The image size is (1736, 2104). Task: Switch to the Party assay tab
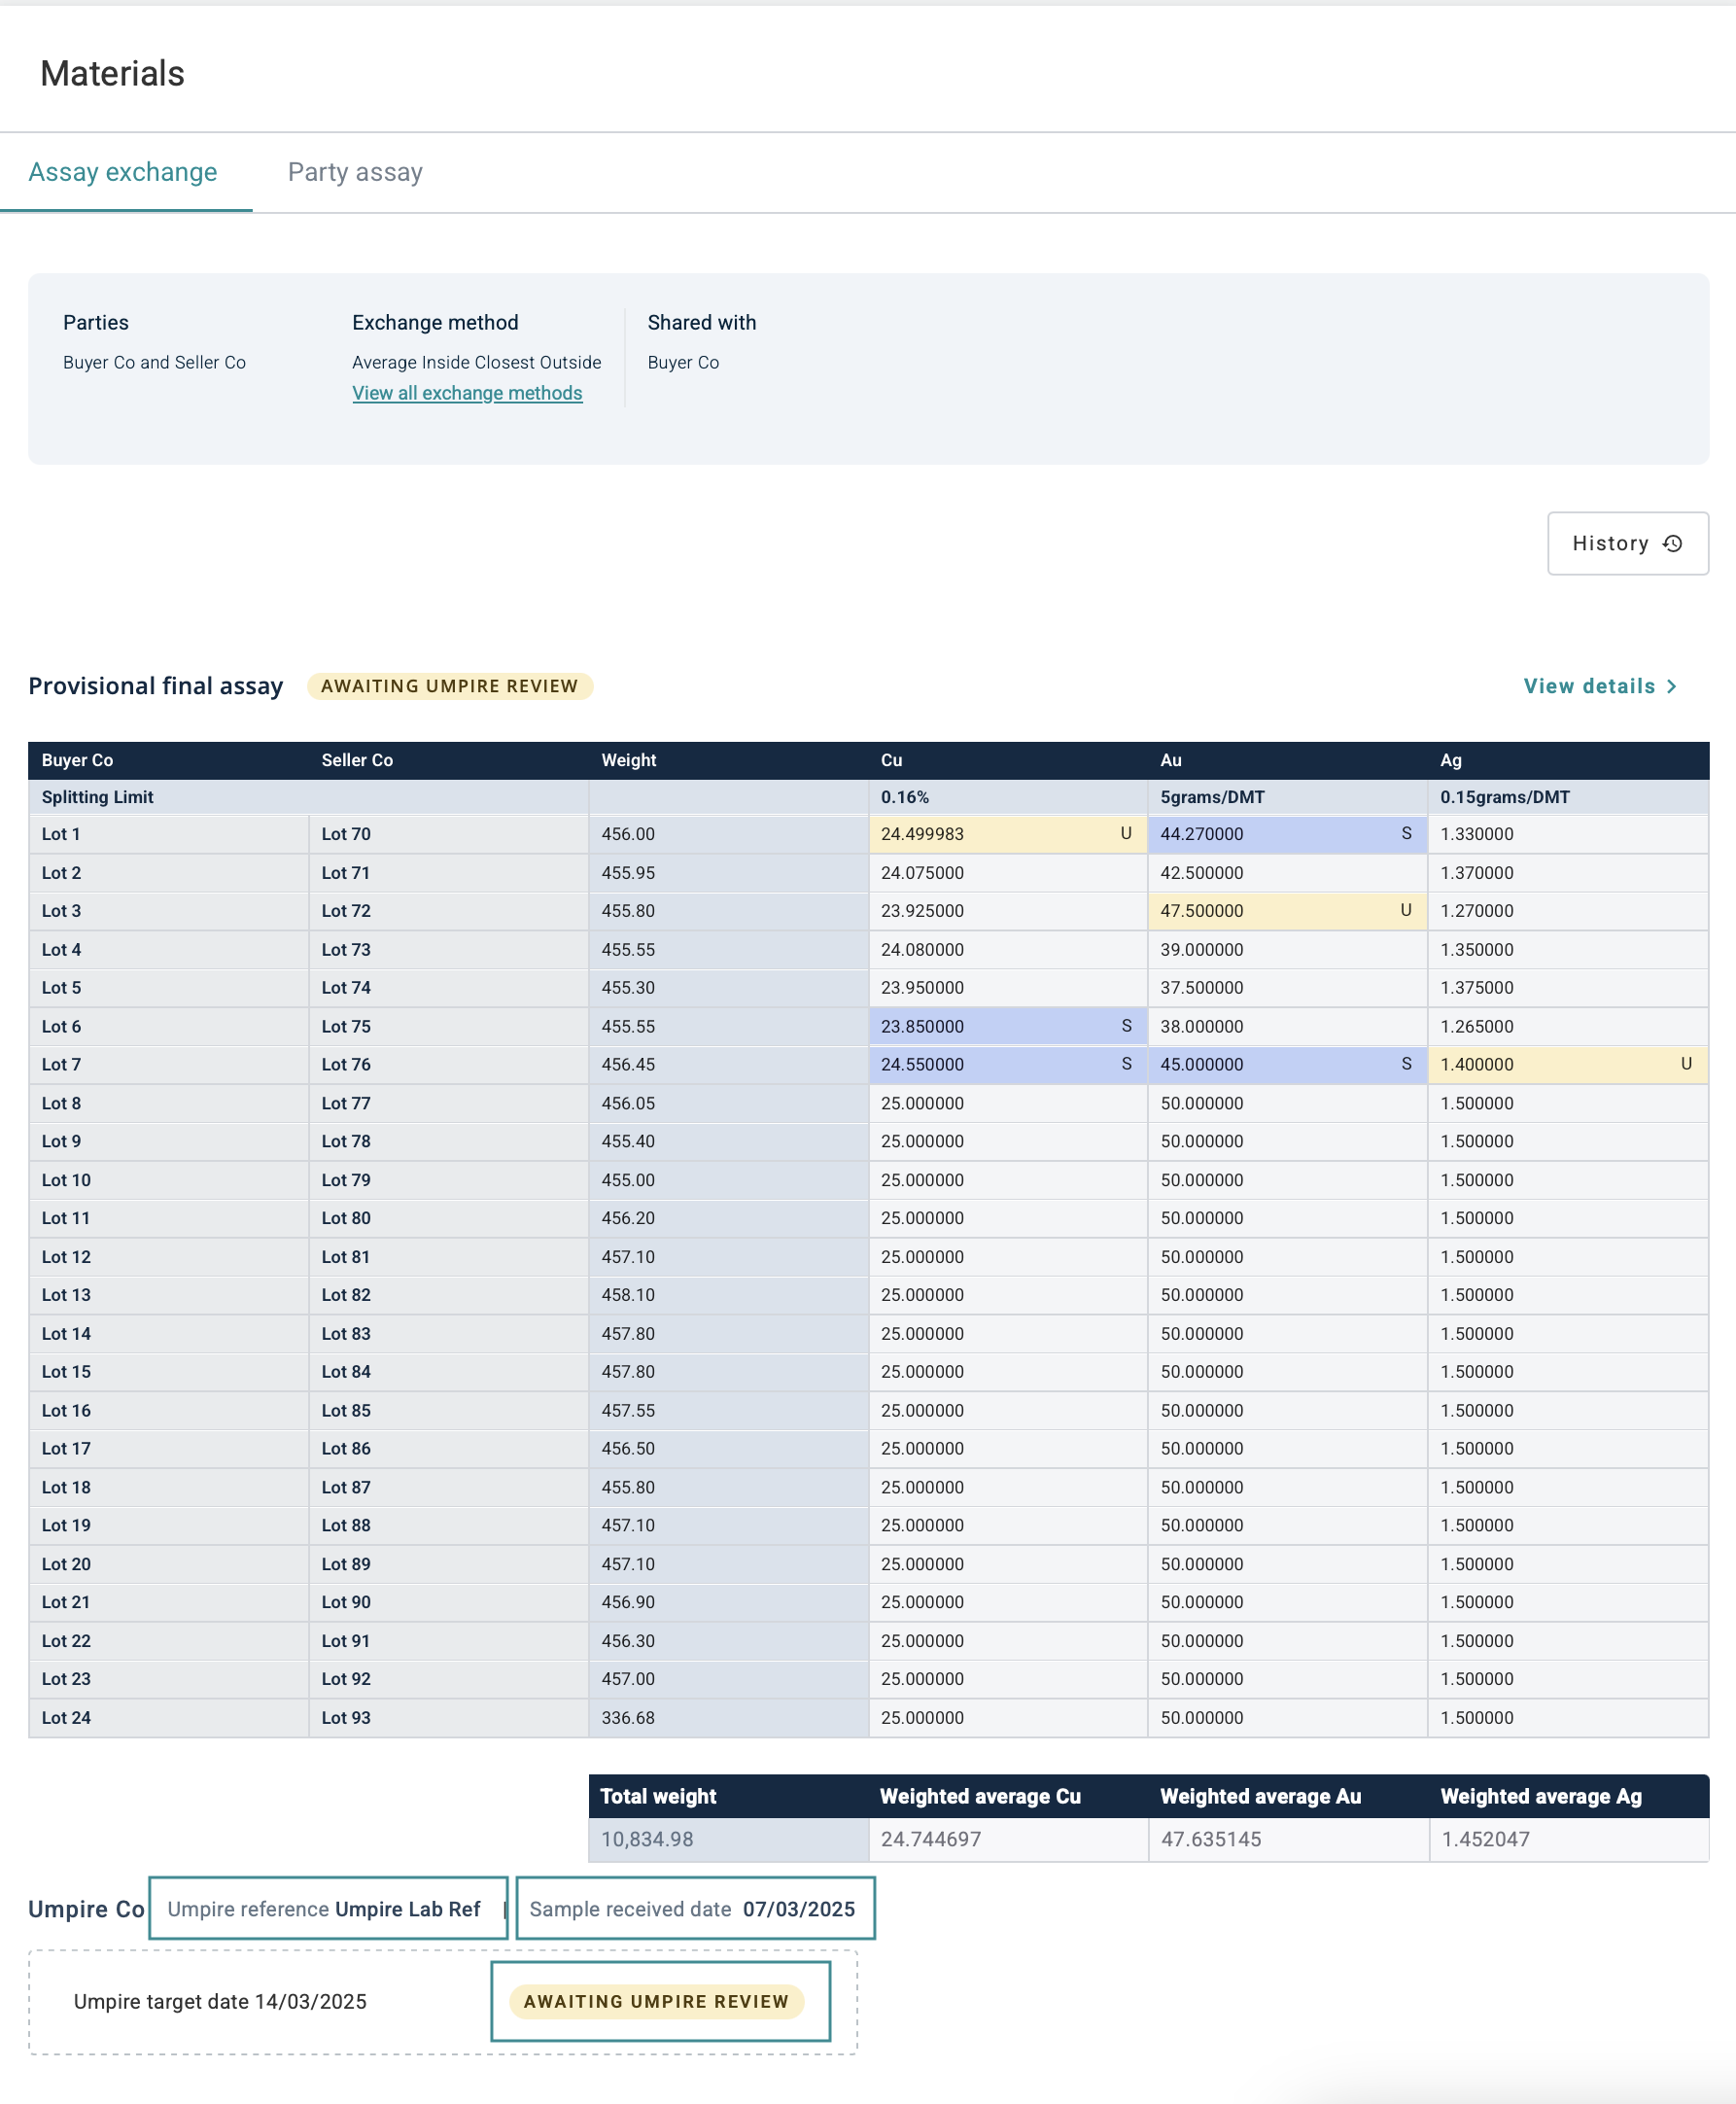(355, 172)
